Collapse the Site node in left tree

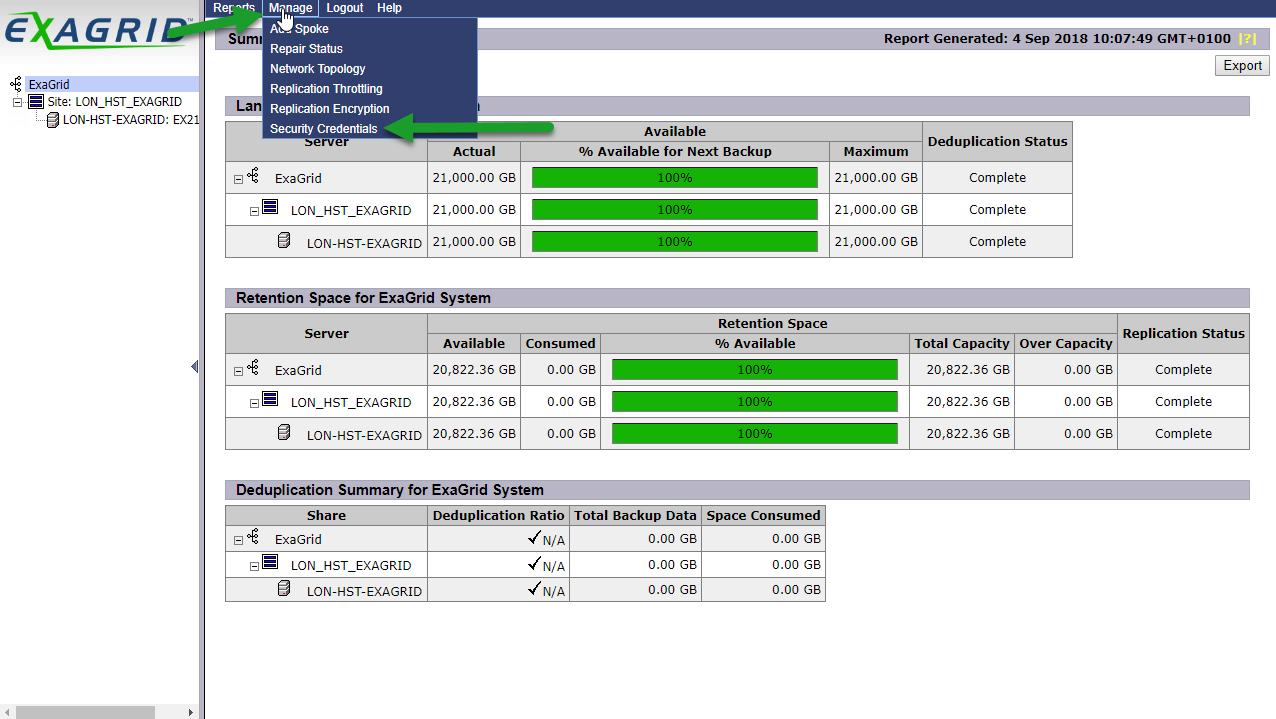(17, 102)
